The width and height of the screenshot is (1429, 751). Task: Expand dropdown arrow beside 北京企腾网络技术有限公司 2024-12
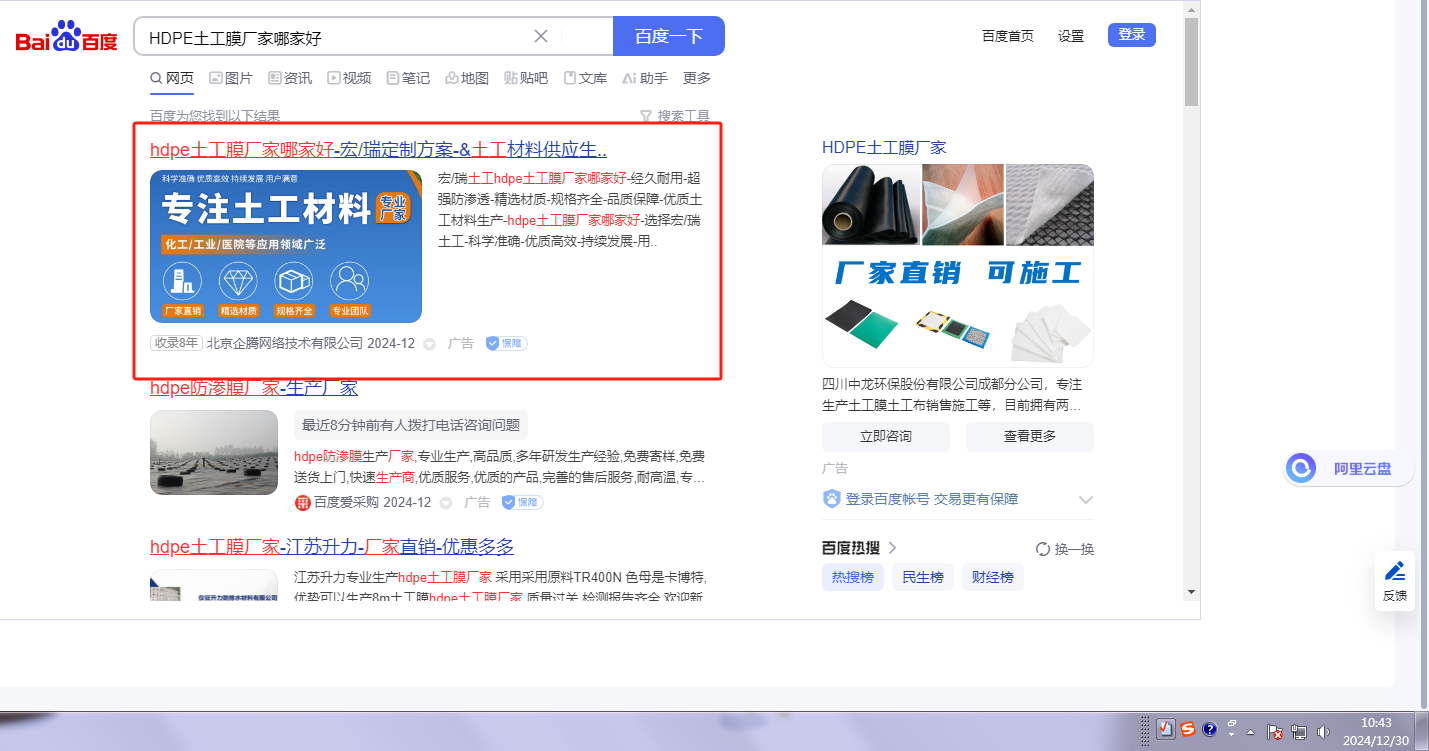point(430,344)
